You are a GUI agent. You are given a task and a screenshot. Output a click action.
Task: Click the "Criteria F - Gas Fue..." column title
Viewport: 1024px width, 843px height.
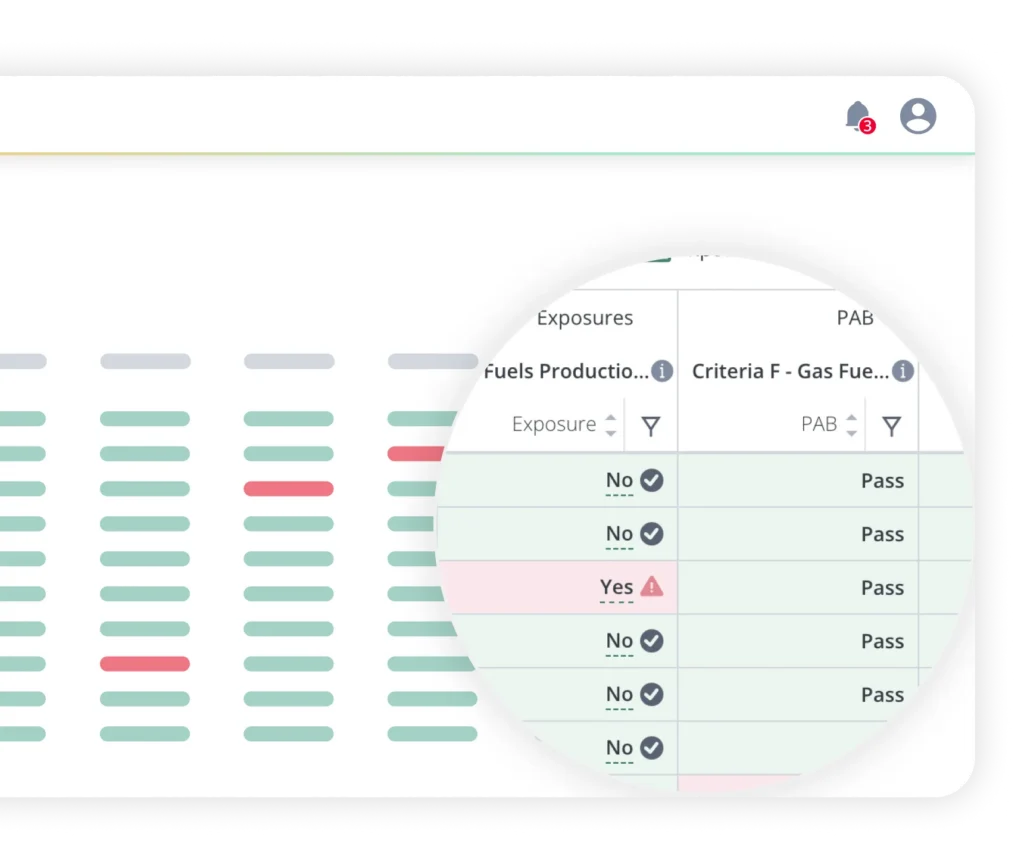coord(790,371)
